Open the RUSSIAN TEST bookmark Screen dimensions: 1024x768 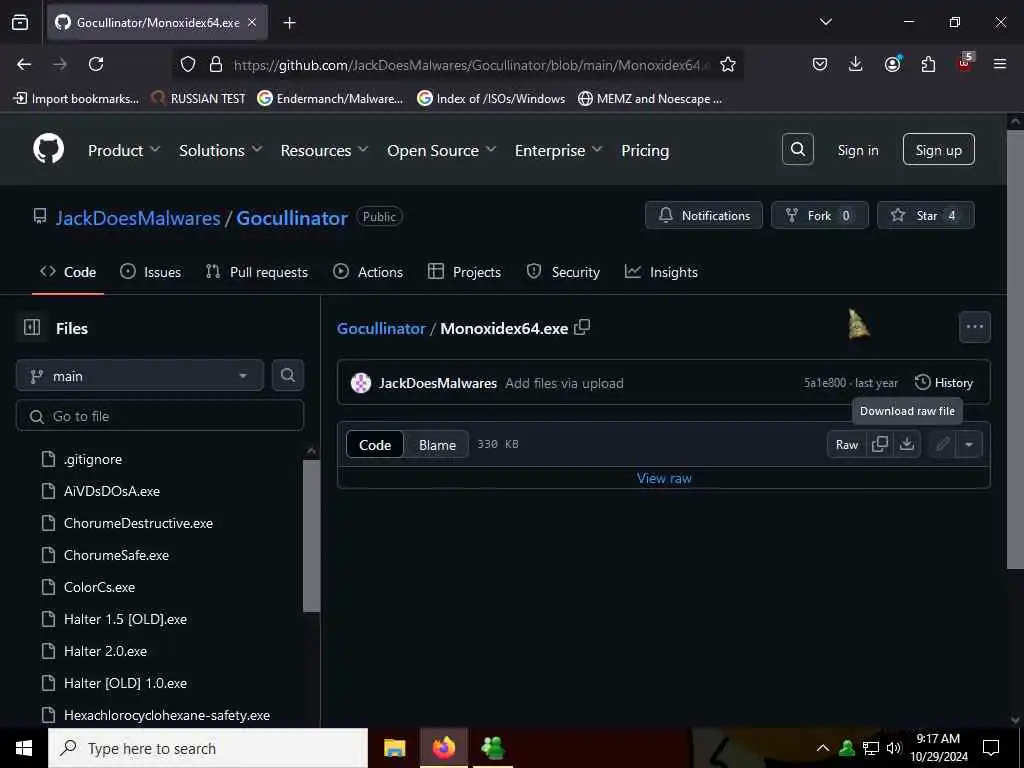(x=198, y=99)
